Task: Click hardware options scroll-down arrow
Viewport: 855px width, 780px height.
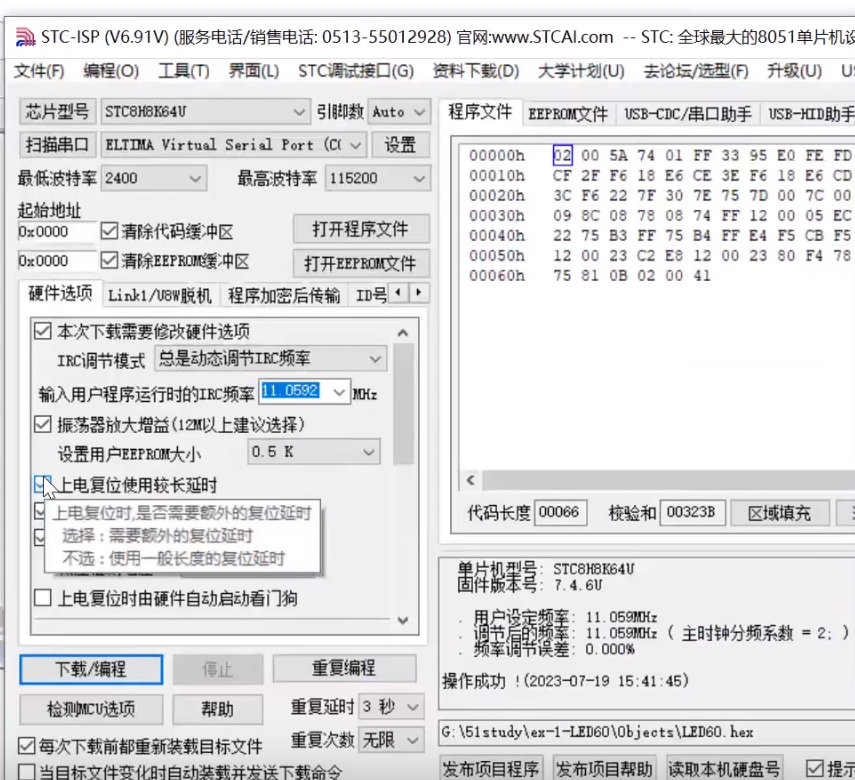Action: (x=403, y=620)
